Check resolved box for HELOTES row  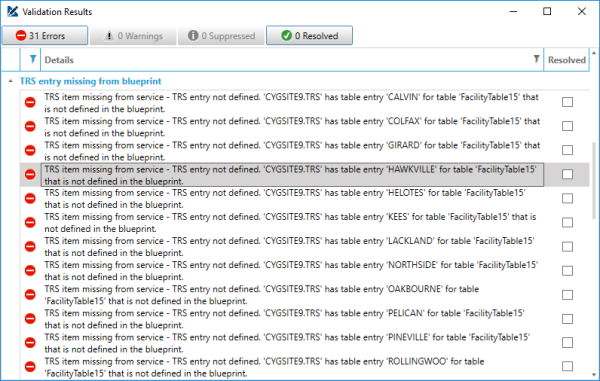tap(567, 199)
